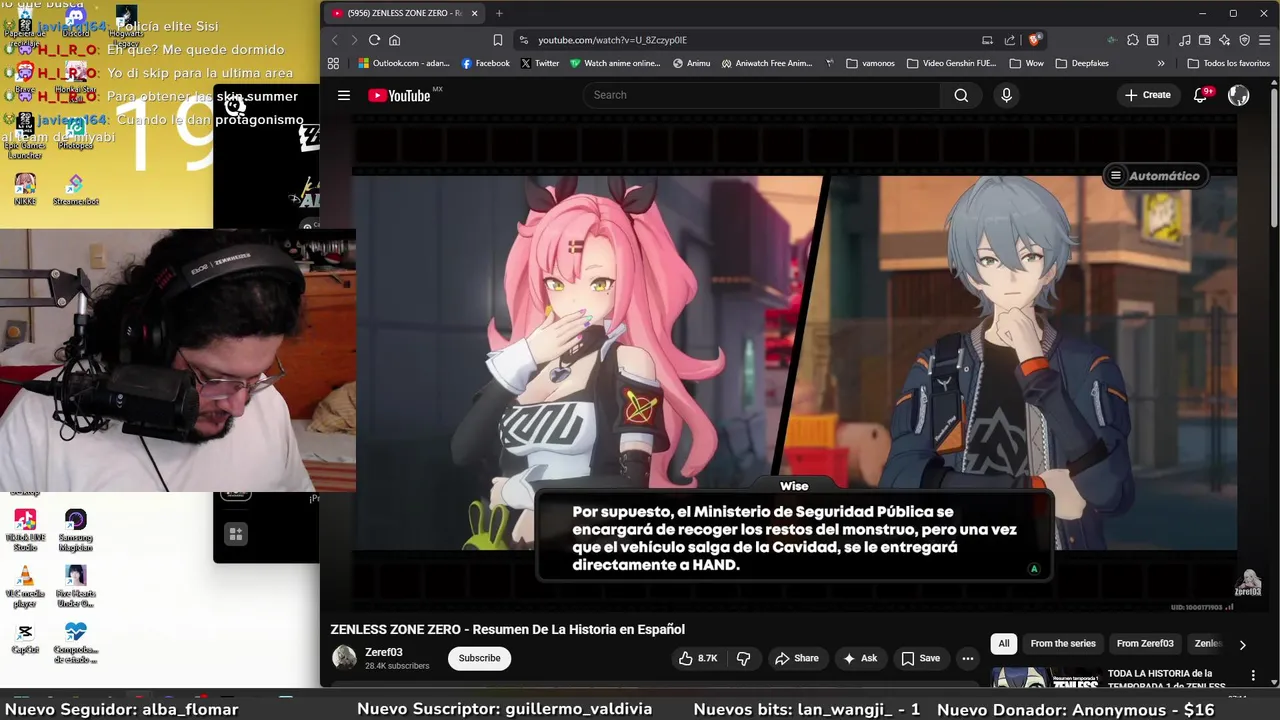Expand the Video Genshin bookmarks folder

click(x=952, y=63)
